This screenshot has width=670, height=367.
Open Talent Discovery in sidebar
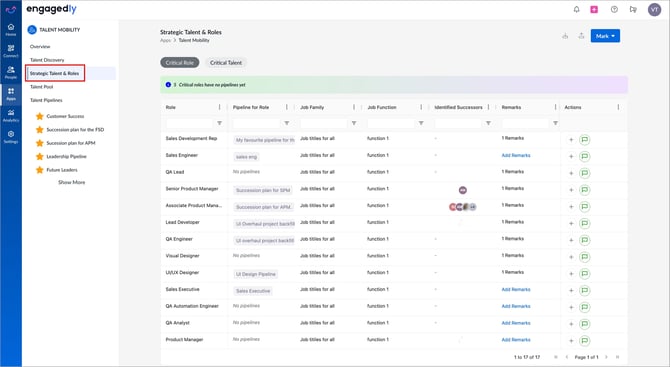point(47,60)
